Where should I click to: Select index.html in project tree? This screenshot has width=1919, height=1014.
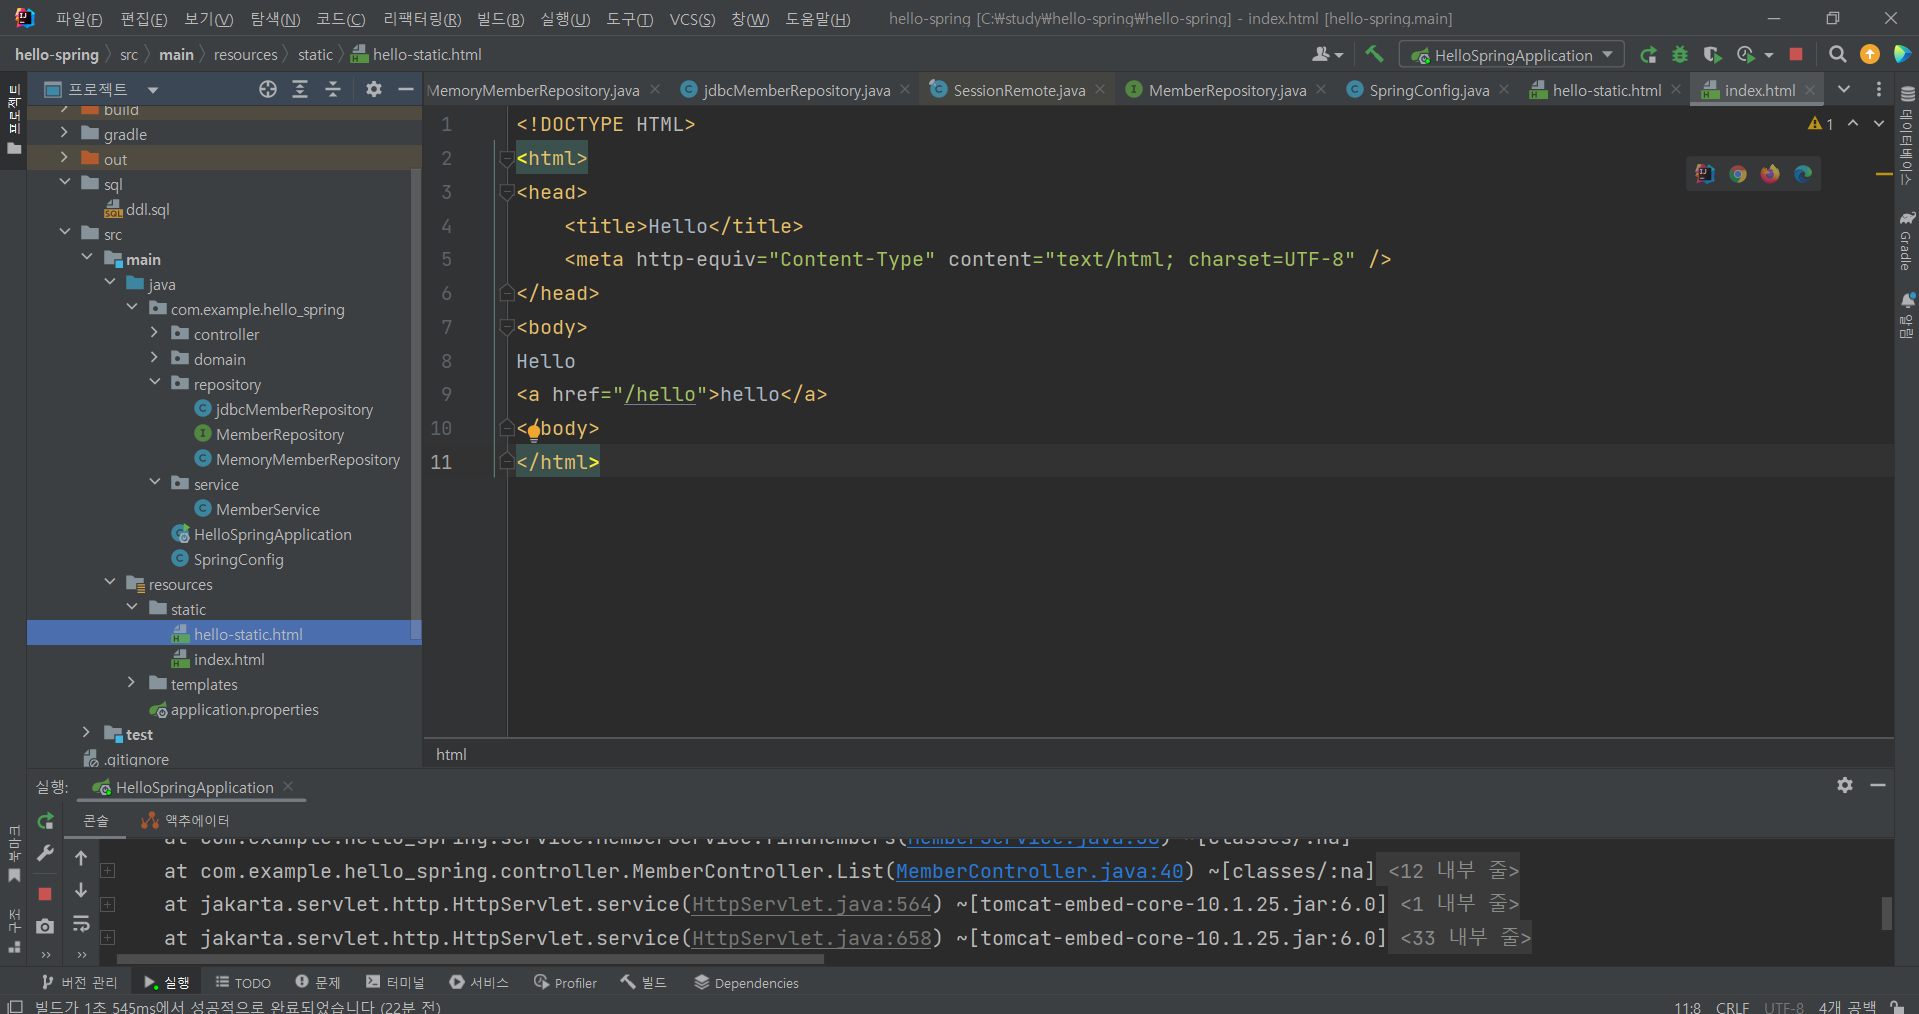229,659
